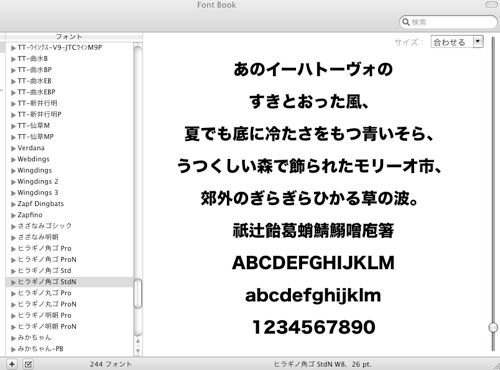Click the toolbar toggle pill in the title bar
The height and width of the screenshot is (370, 500).
pyautogui.click(x=491, y=5)
